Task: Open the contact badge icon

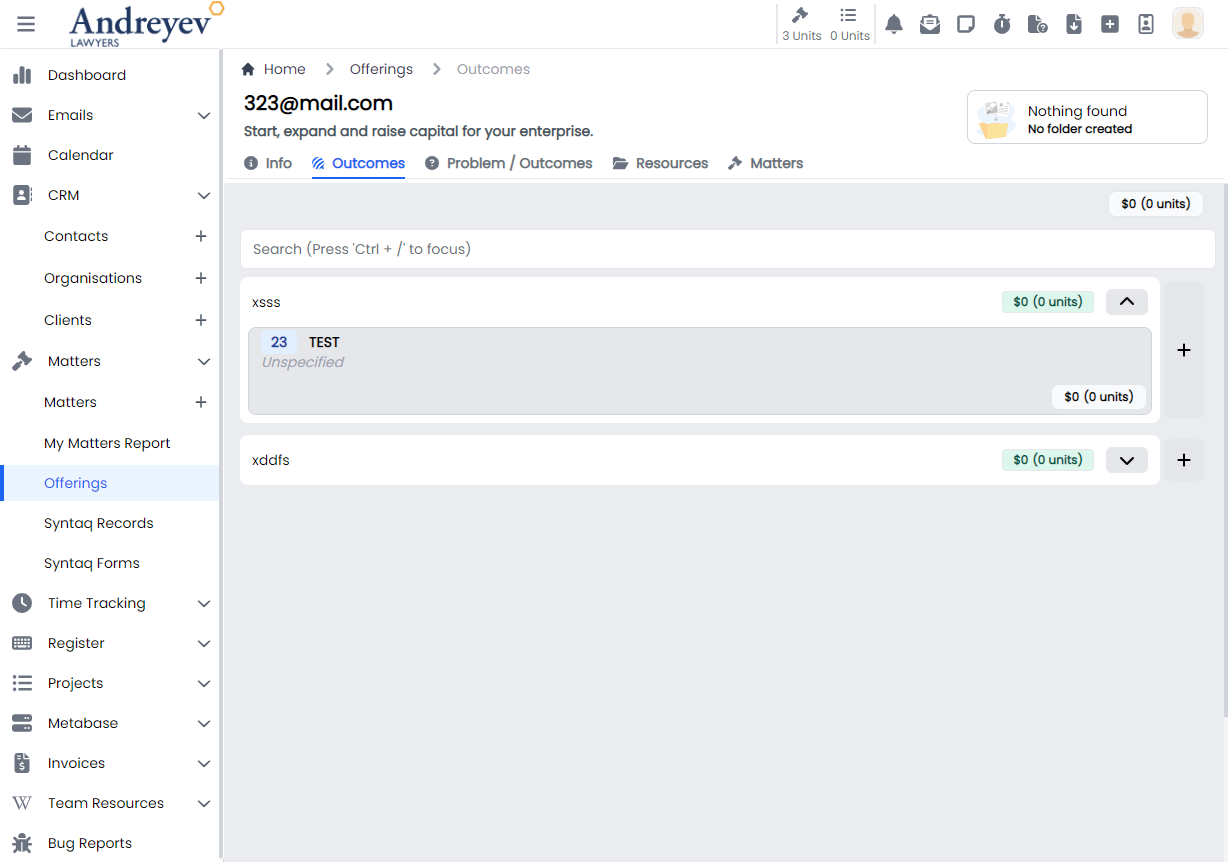Action: tap(1146, 24)
